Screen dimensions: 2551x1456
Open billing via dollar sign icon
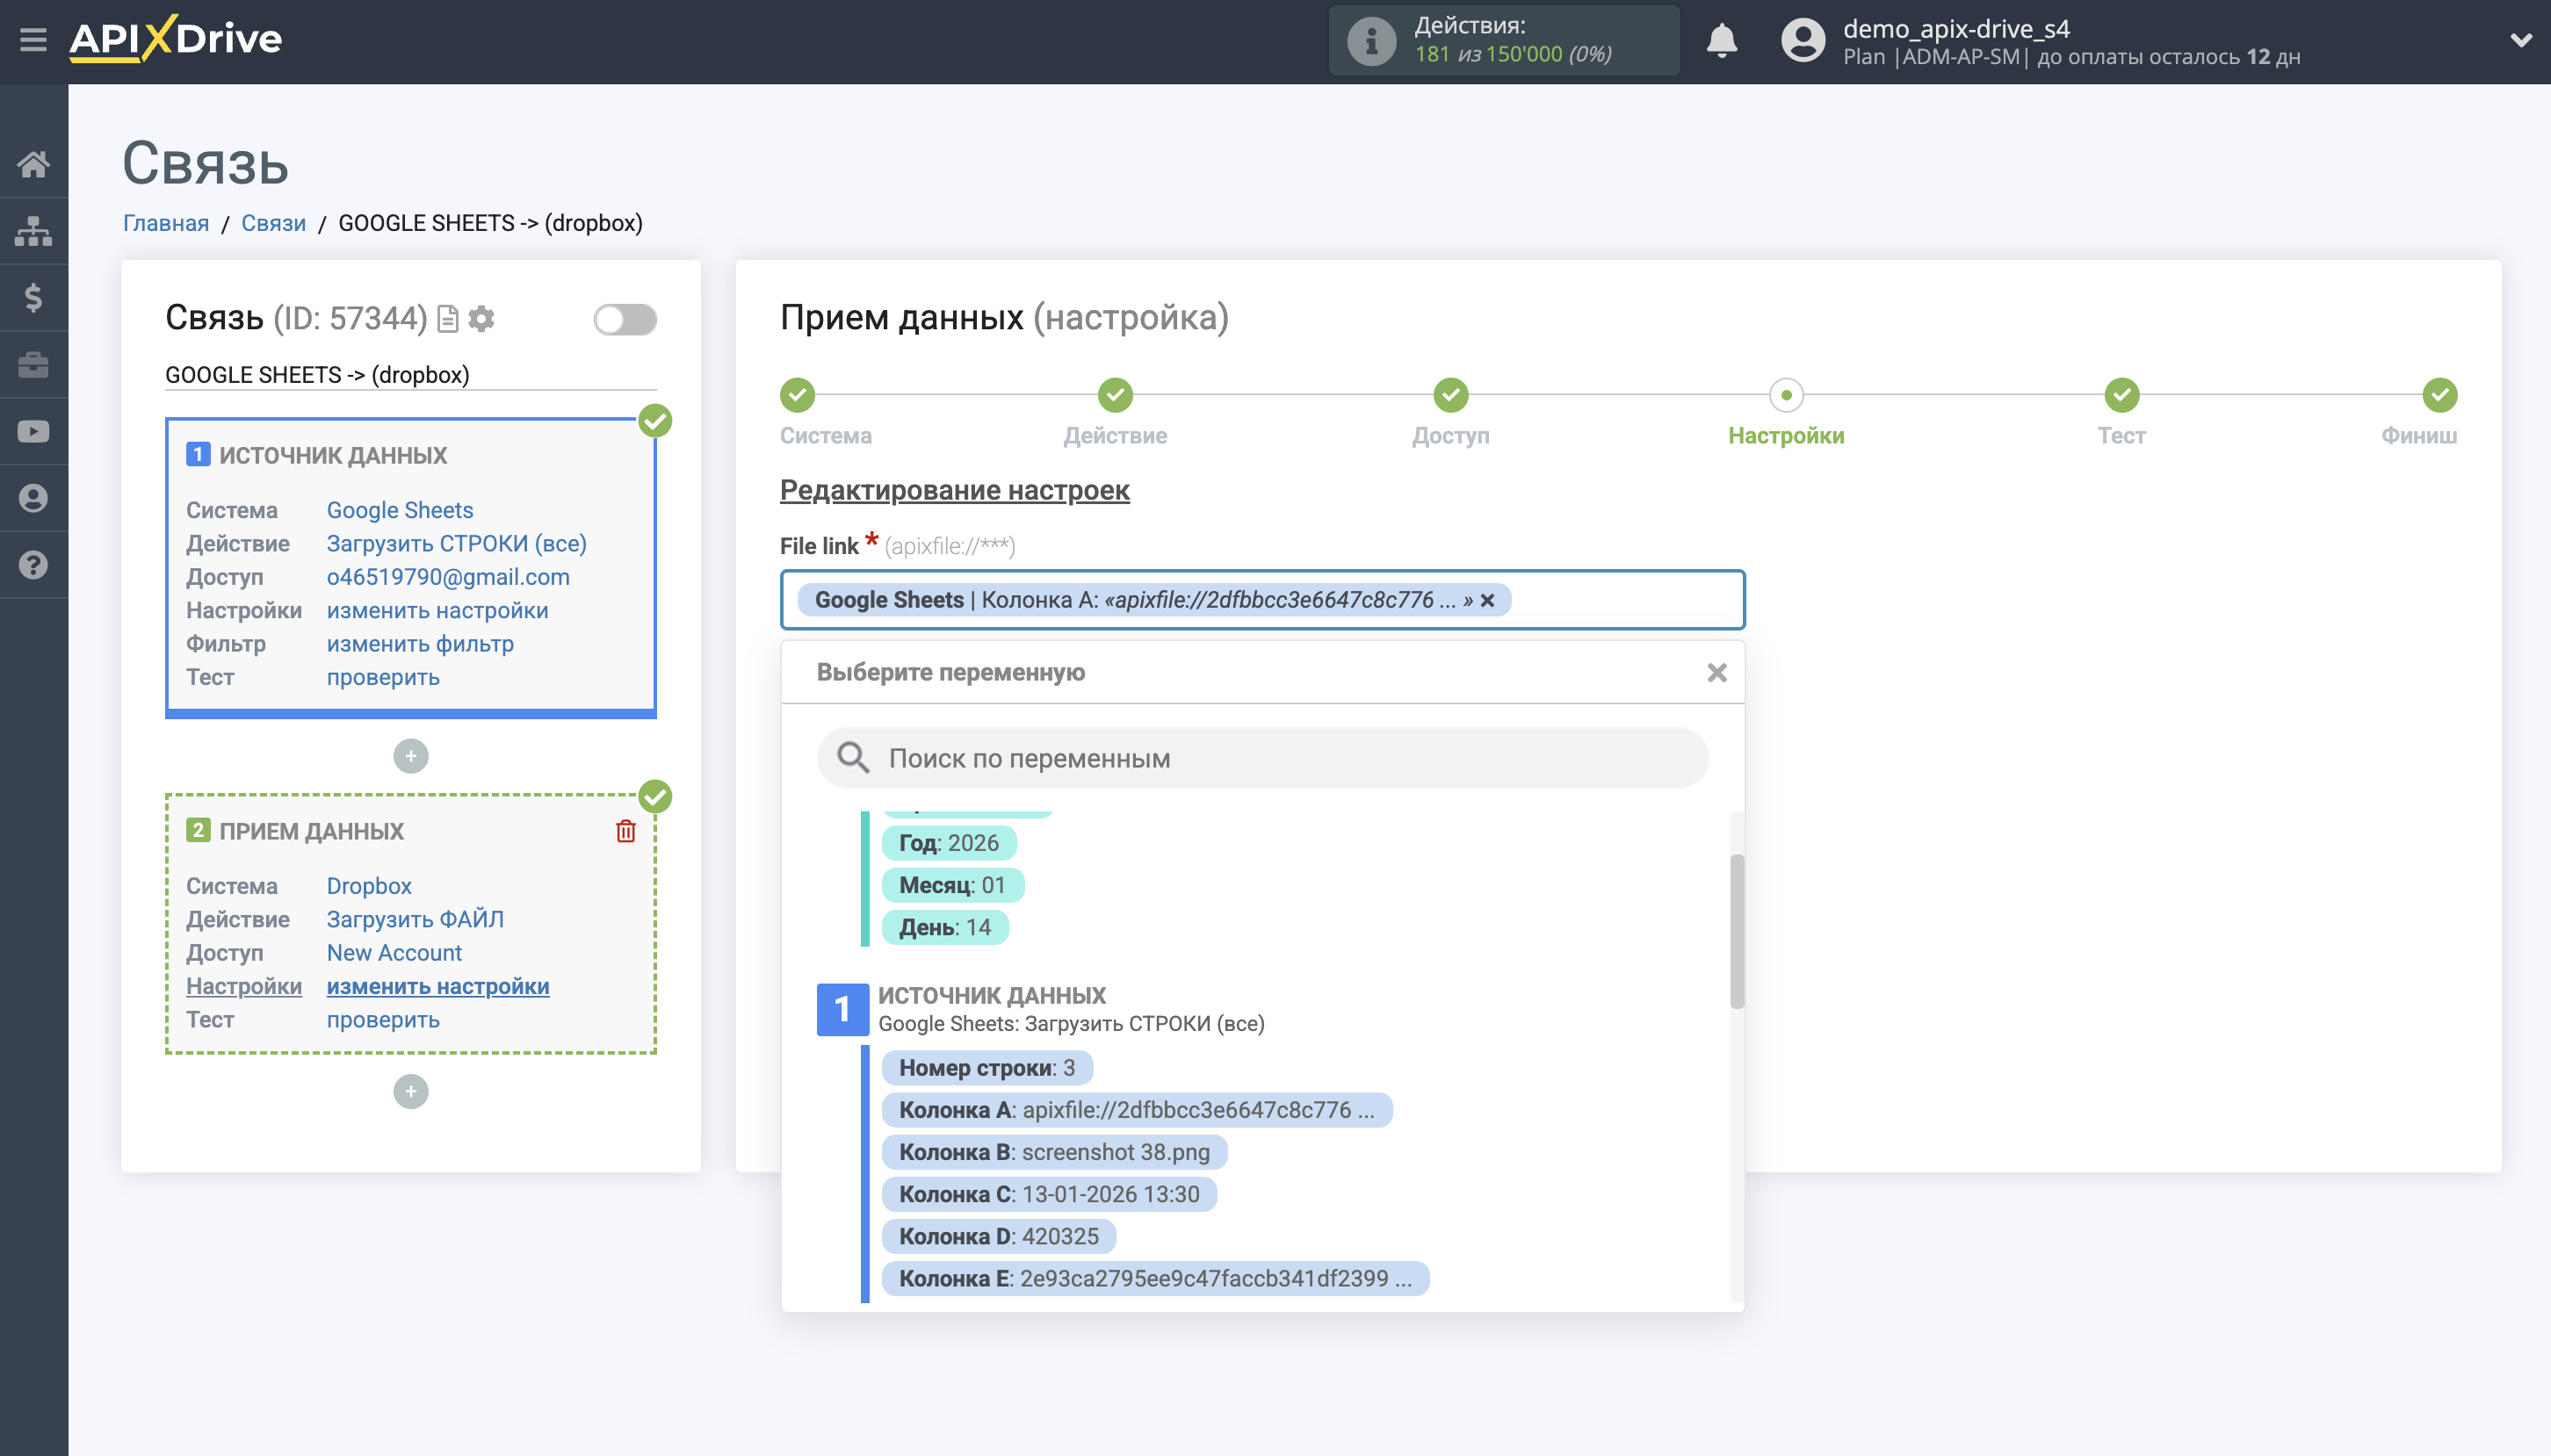click(33, 297)
